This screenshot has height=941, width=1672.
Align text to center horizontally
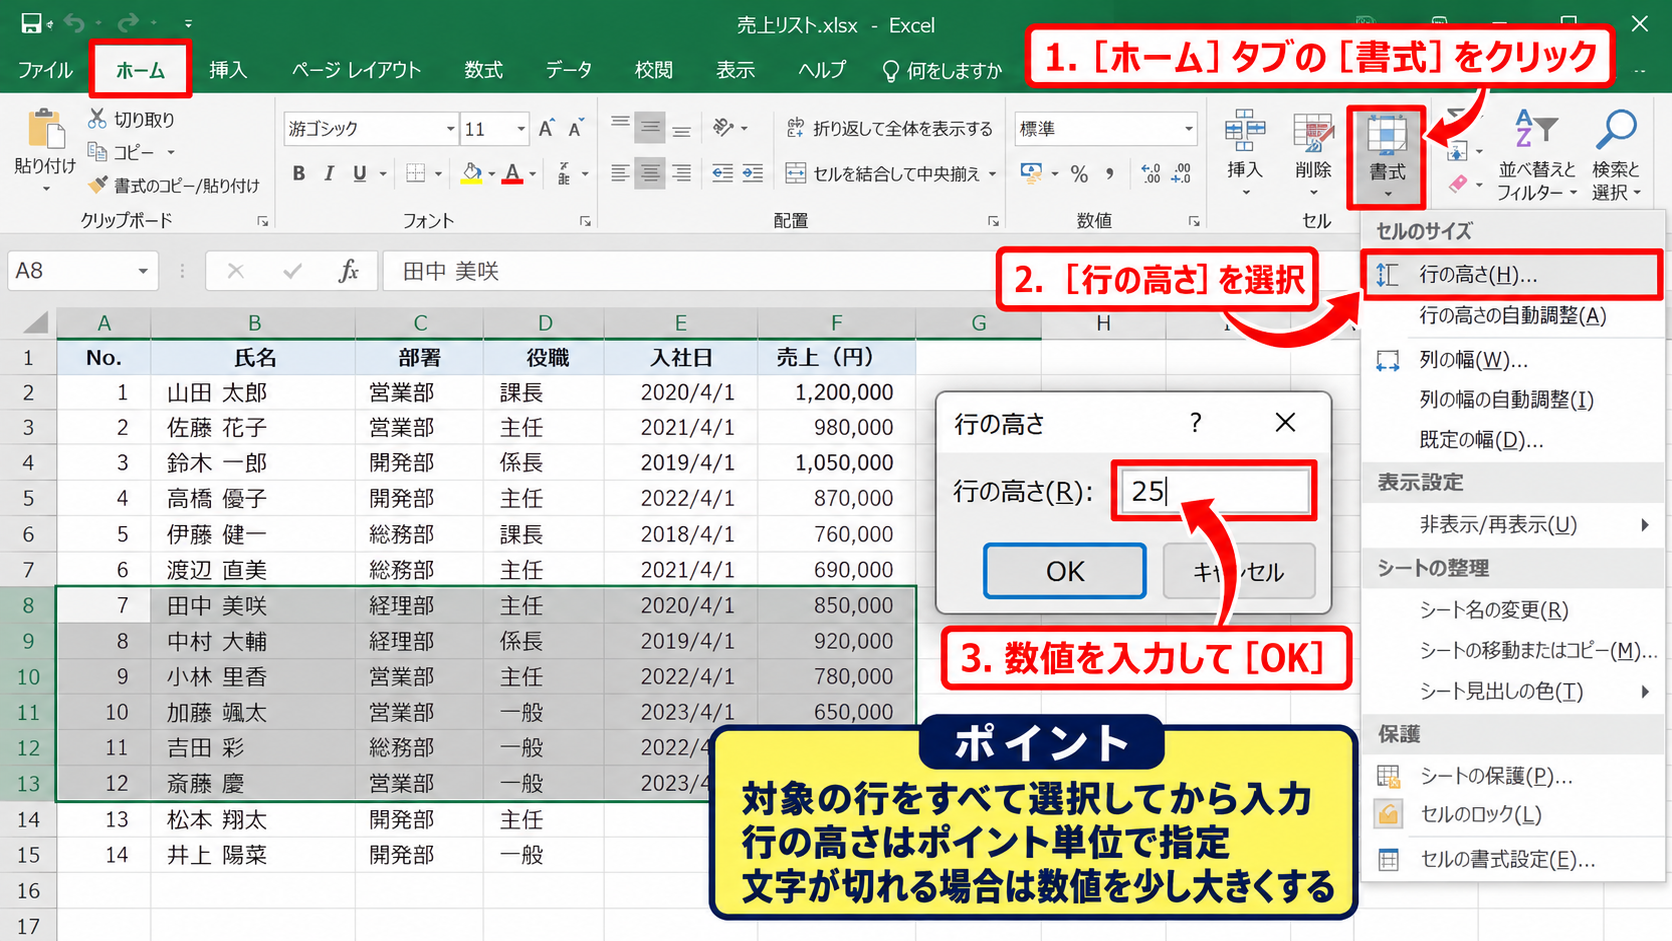(x=650, y=173)
